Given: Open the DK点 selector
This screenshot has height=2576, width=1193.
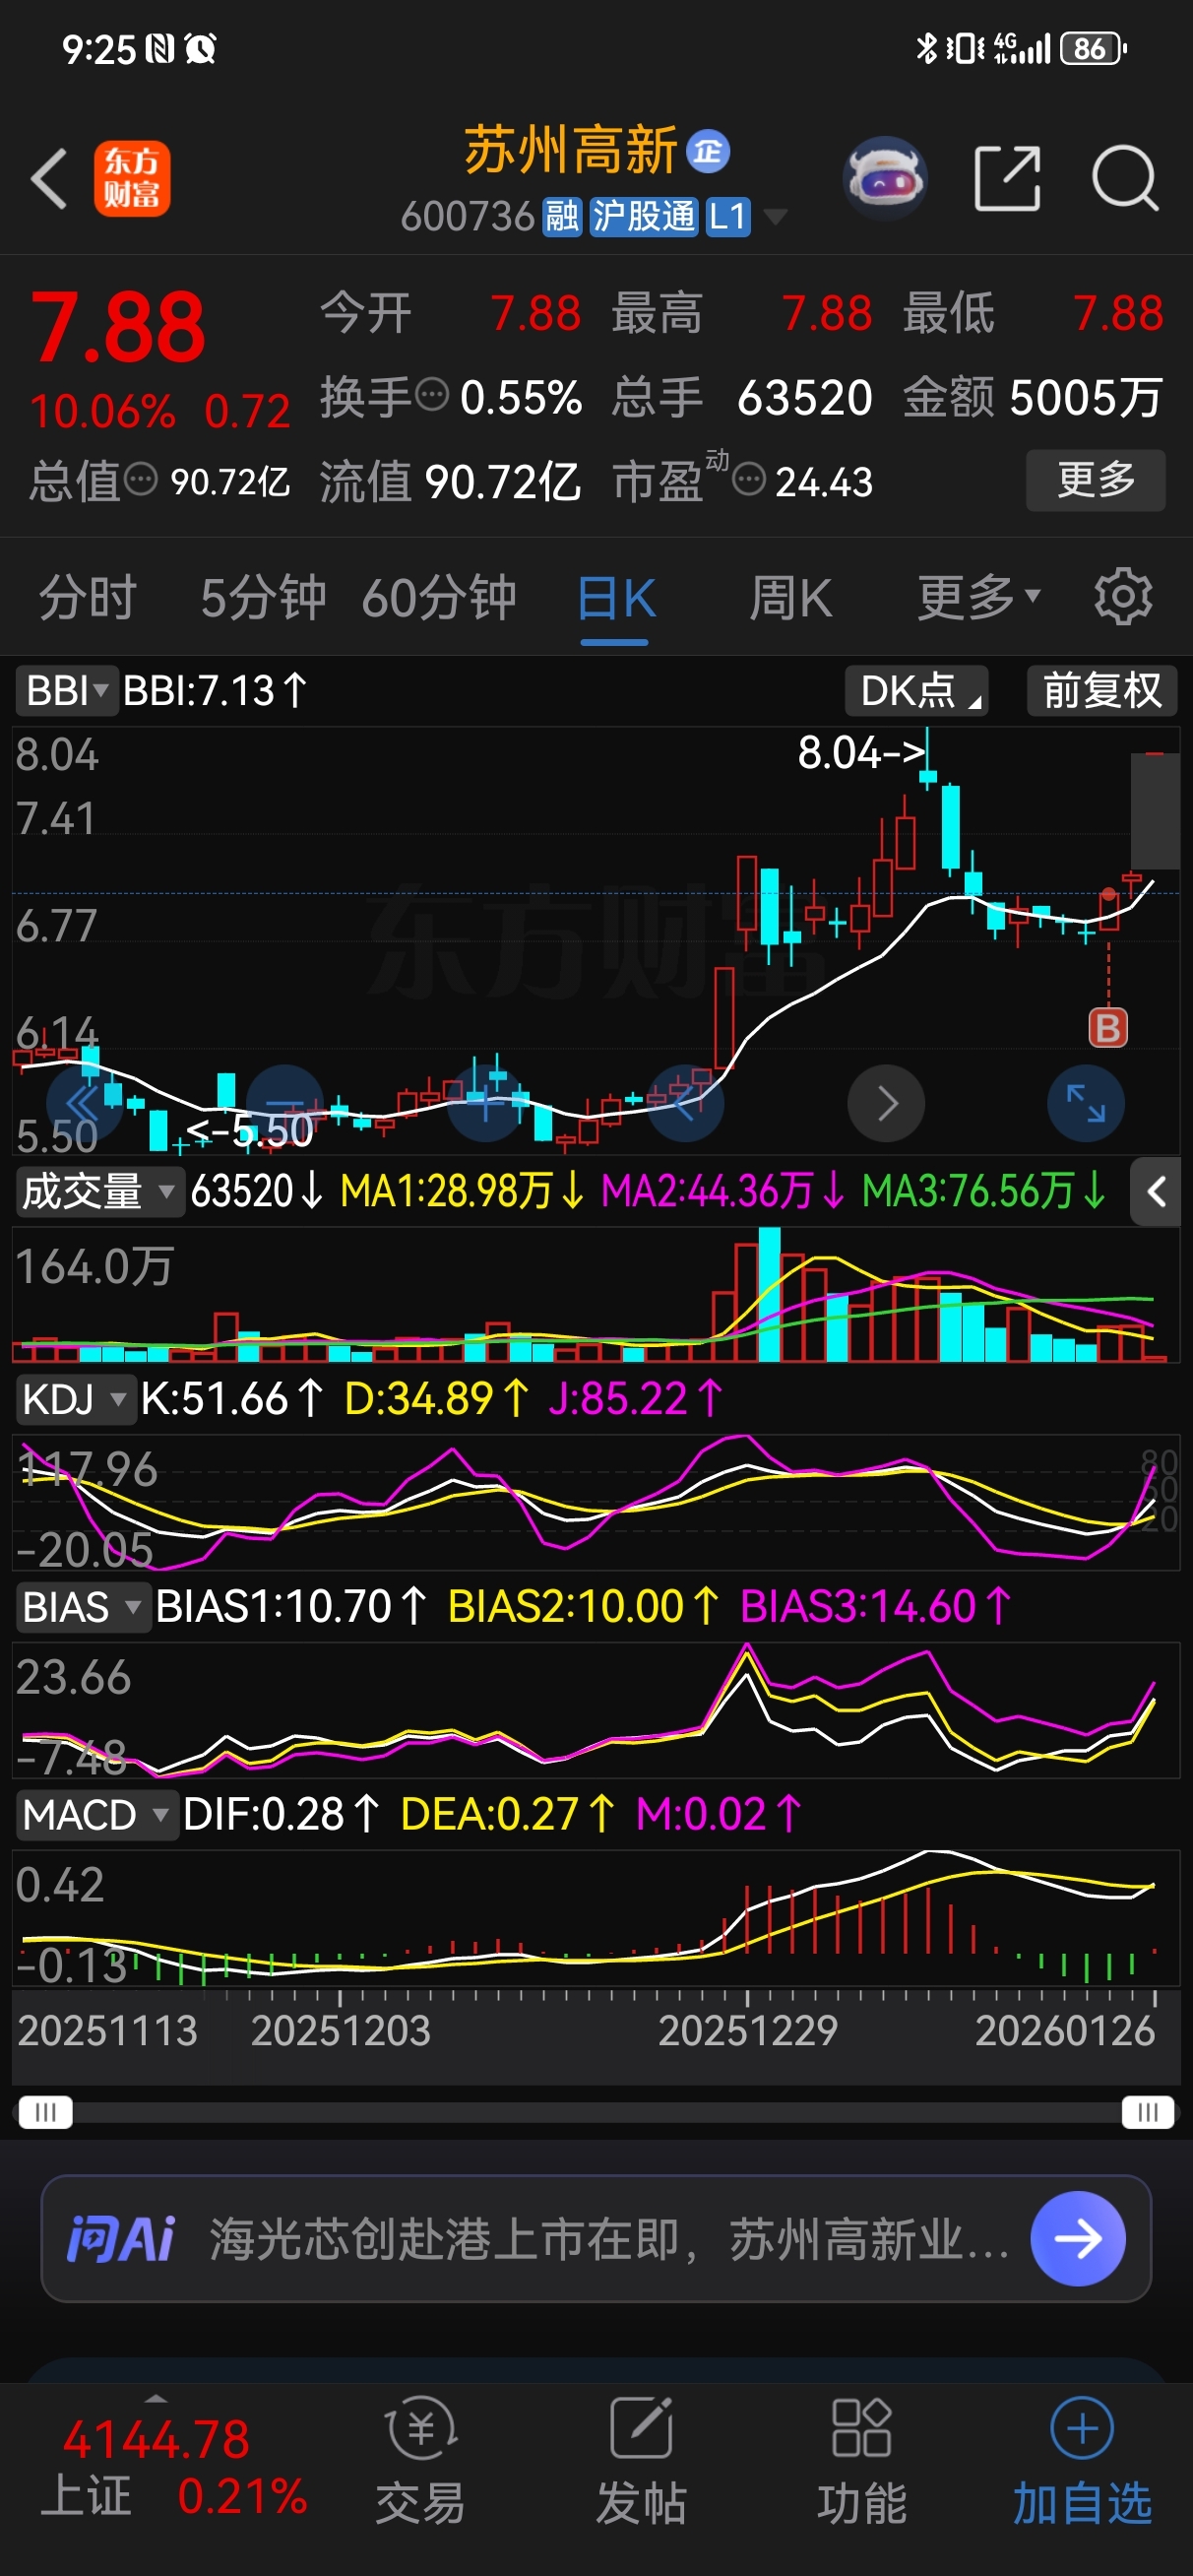Looking at the screenshot, I should 917,691.
